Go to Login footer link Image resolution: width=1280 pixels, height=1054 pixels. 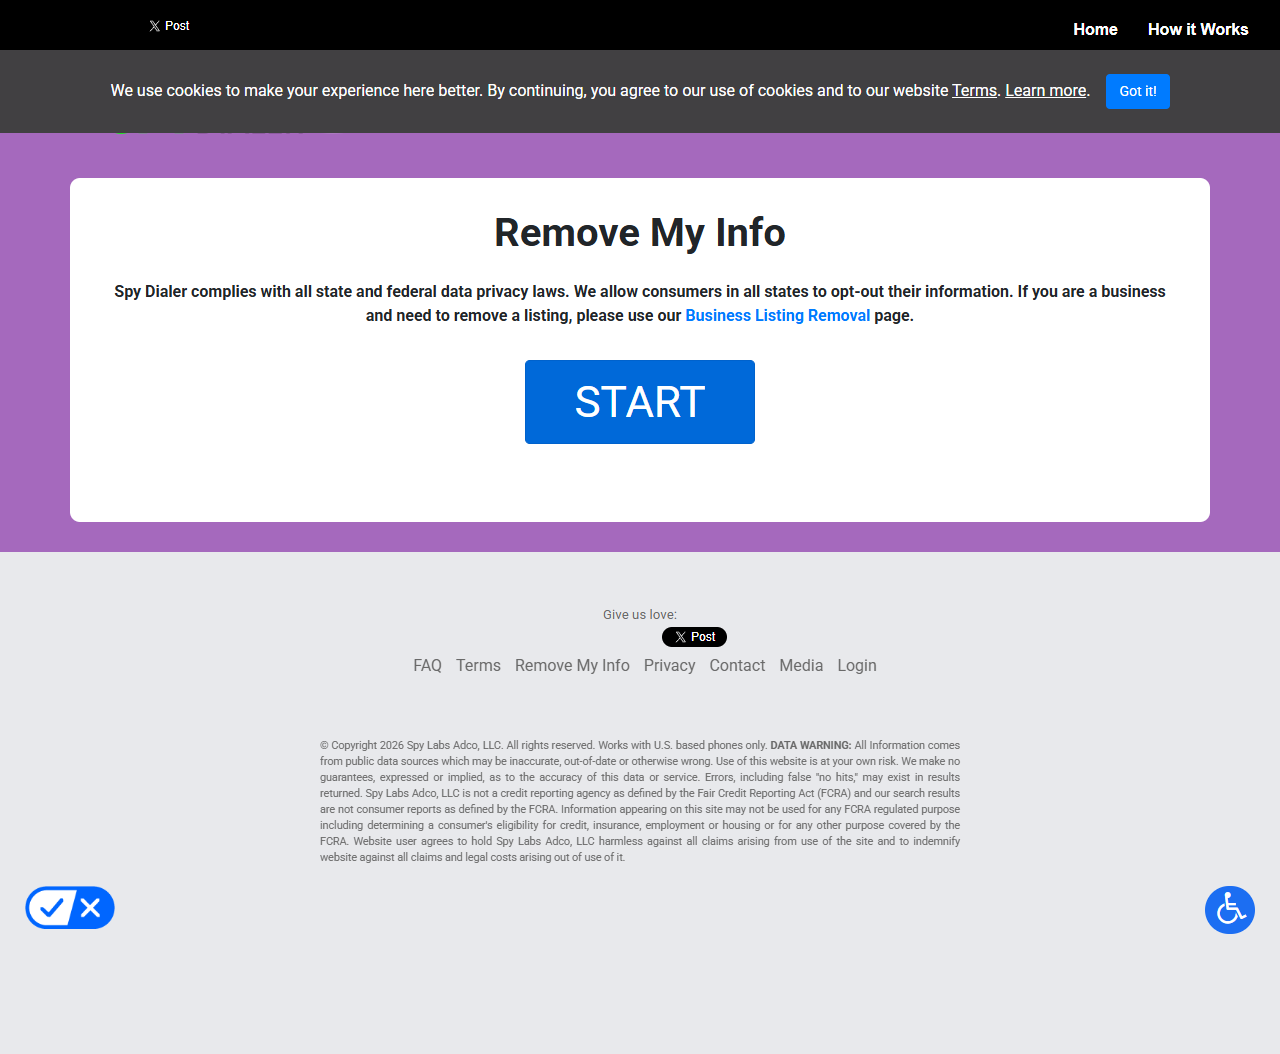(x=857, y=665)
